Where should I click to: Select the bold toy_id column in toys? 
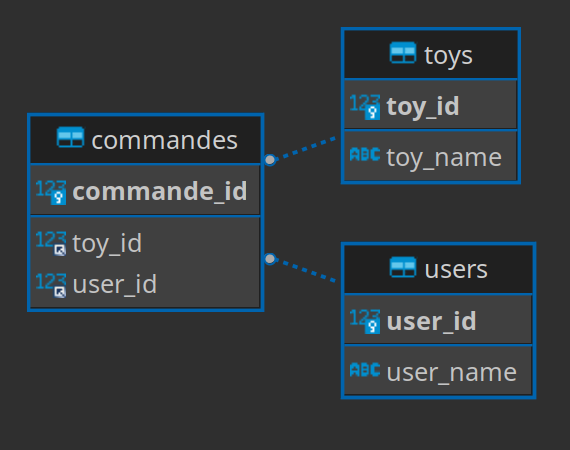tap(431, 105)
